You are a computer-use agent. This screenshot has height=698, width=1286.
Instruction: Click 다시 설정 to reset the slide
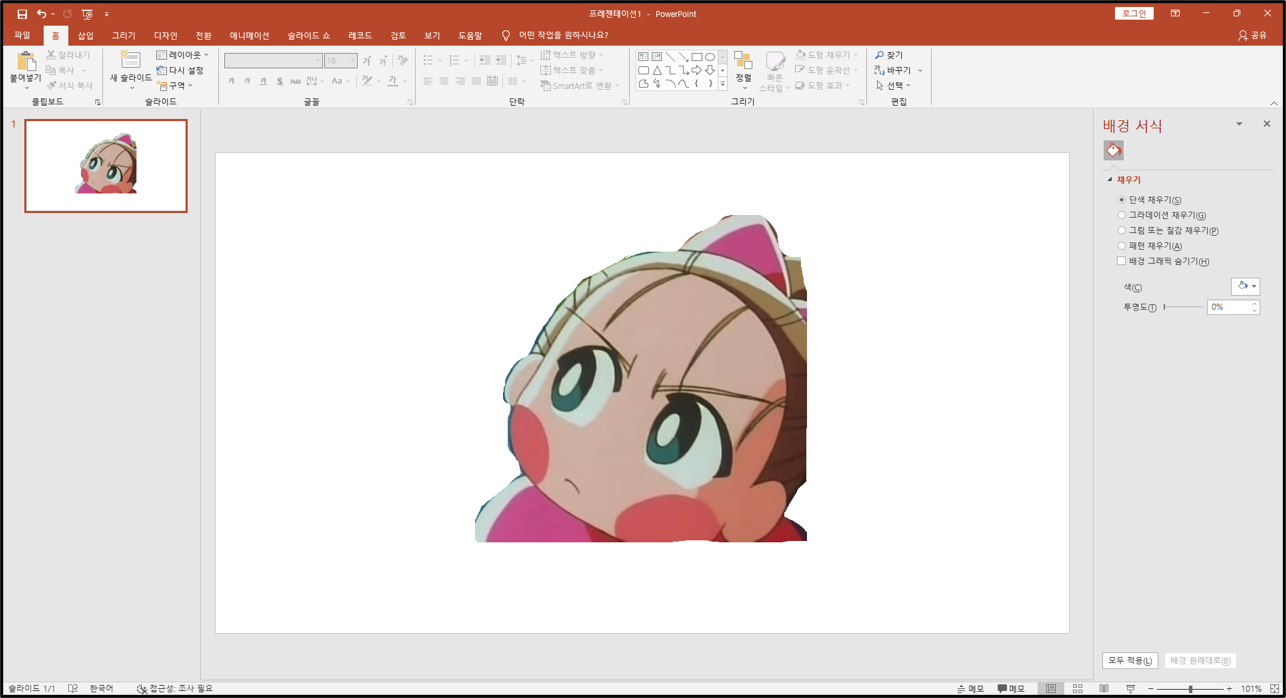tap(180, 70)
